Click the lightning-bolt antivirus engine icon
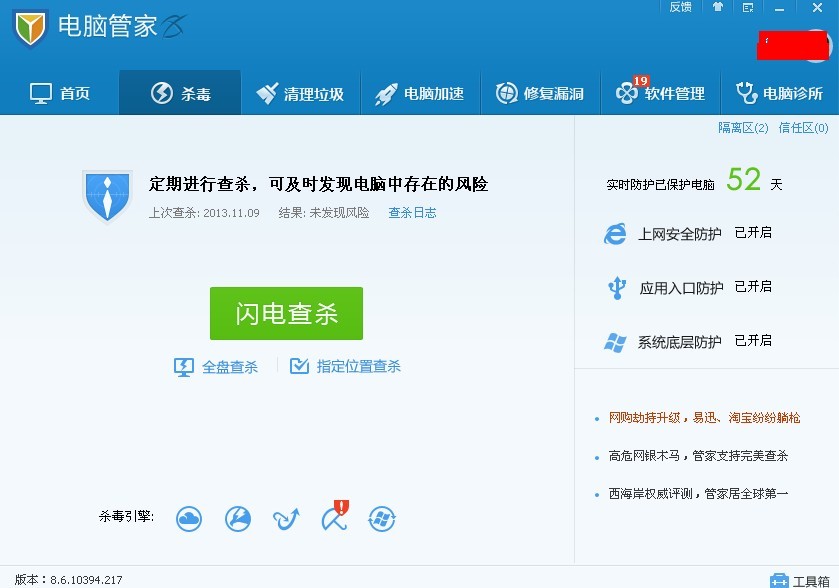 pyautogui.click(x=238, y=519)
